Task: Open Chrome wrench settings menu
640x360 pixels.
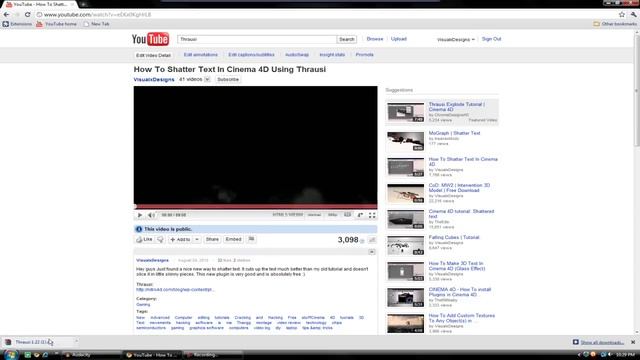Action: [x=633, y=14]
